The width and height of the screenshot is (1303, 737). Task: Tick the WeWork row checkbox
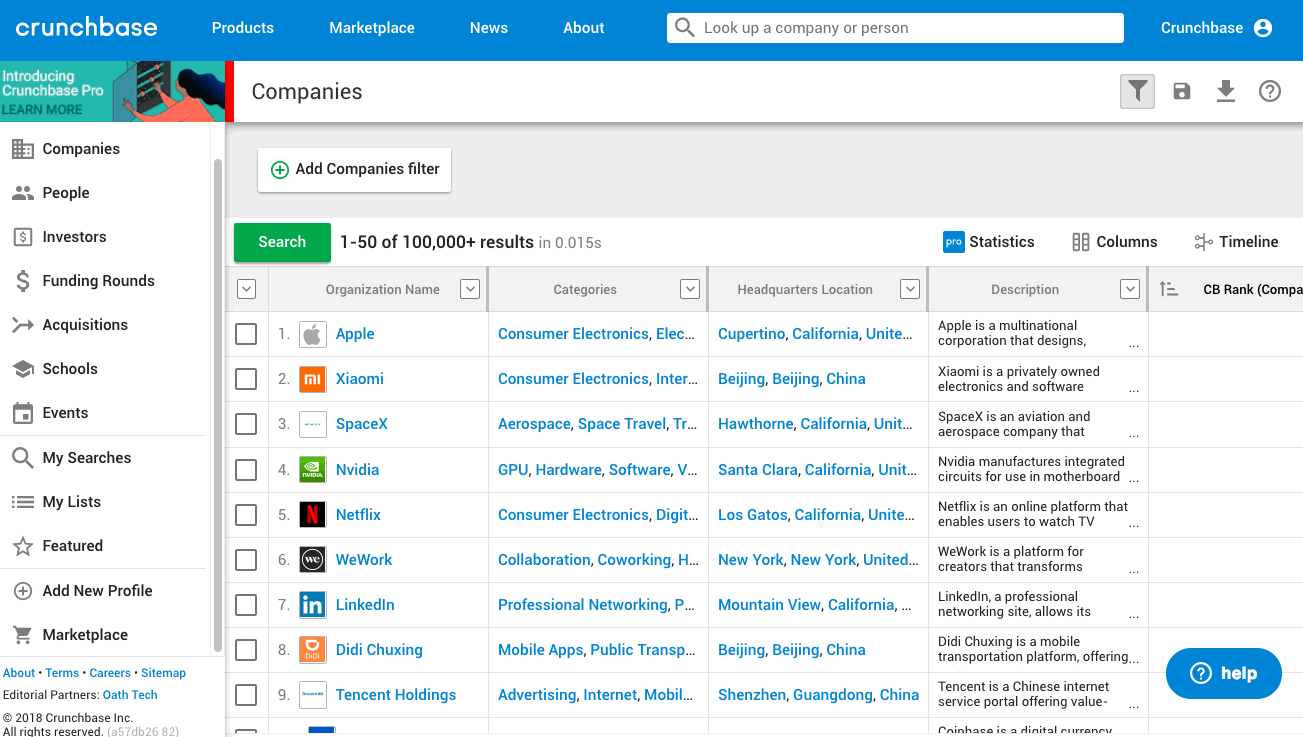tap(246, 560)
